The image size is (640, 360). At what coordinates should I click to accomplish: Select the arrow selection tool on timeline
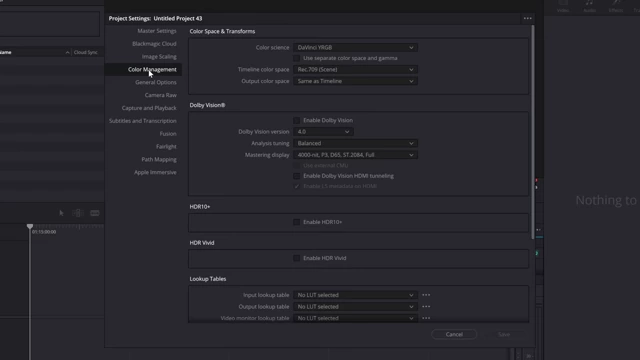click(61, 213)
